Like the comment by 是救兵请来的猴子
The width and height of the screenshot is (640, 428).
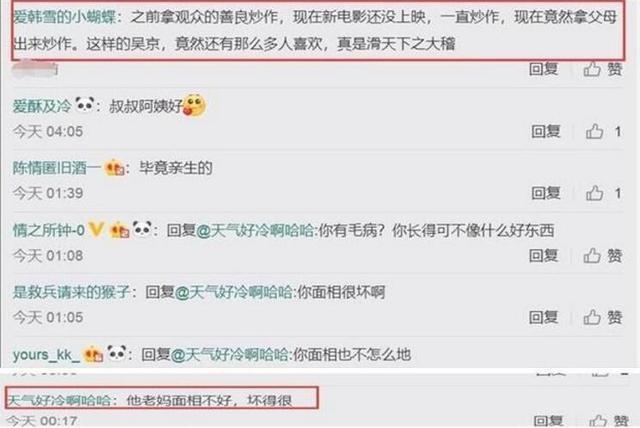point(602,317)
